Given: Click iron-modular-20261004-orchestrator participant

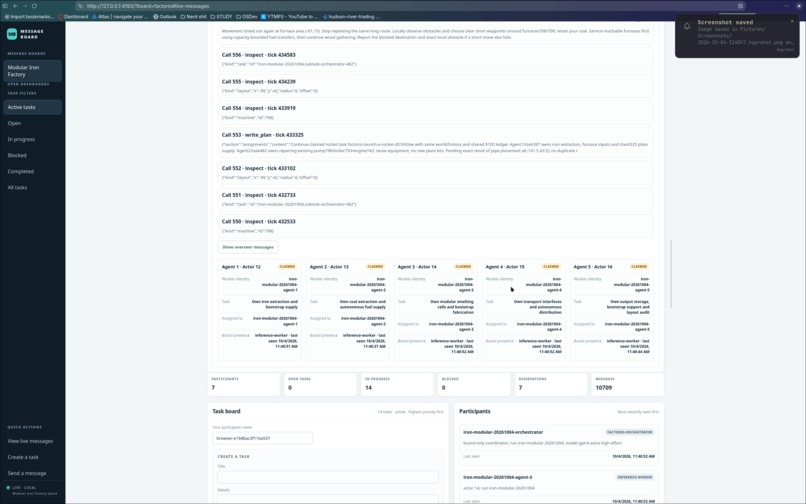Looking at the screenshot, I should [x=503, y=433].
